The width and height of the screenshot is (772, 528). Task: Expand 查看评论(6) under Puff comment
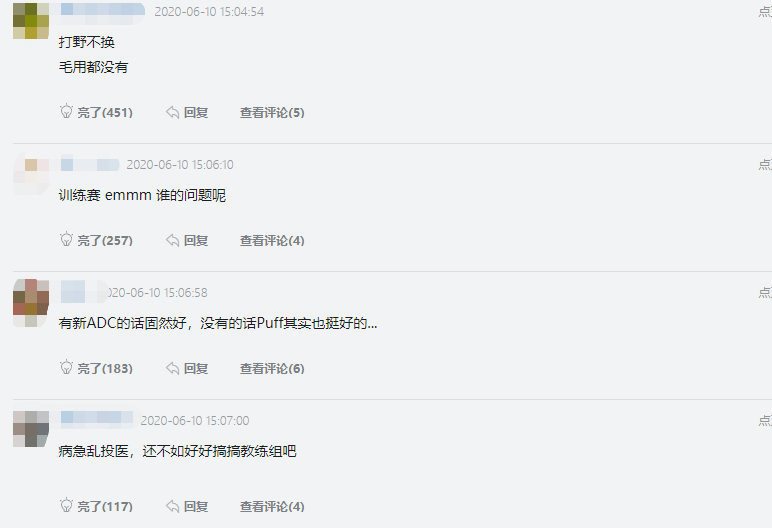[x=272, y=369]
